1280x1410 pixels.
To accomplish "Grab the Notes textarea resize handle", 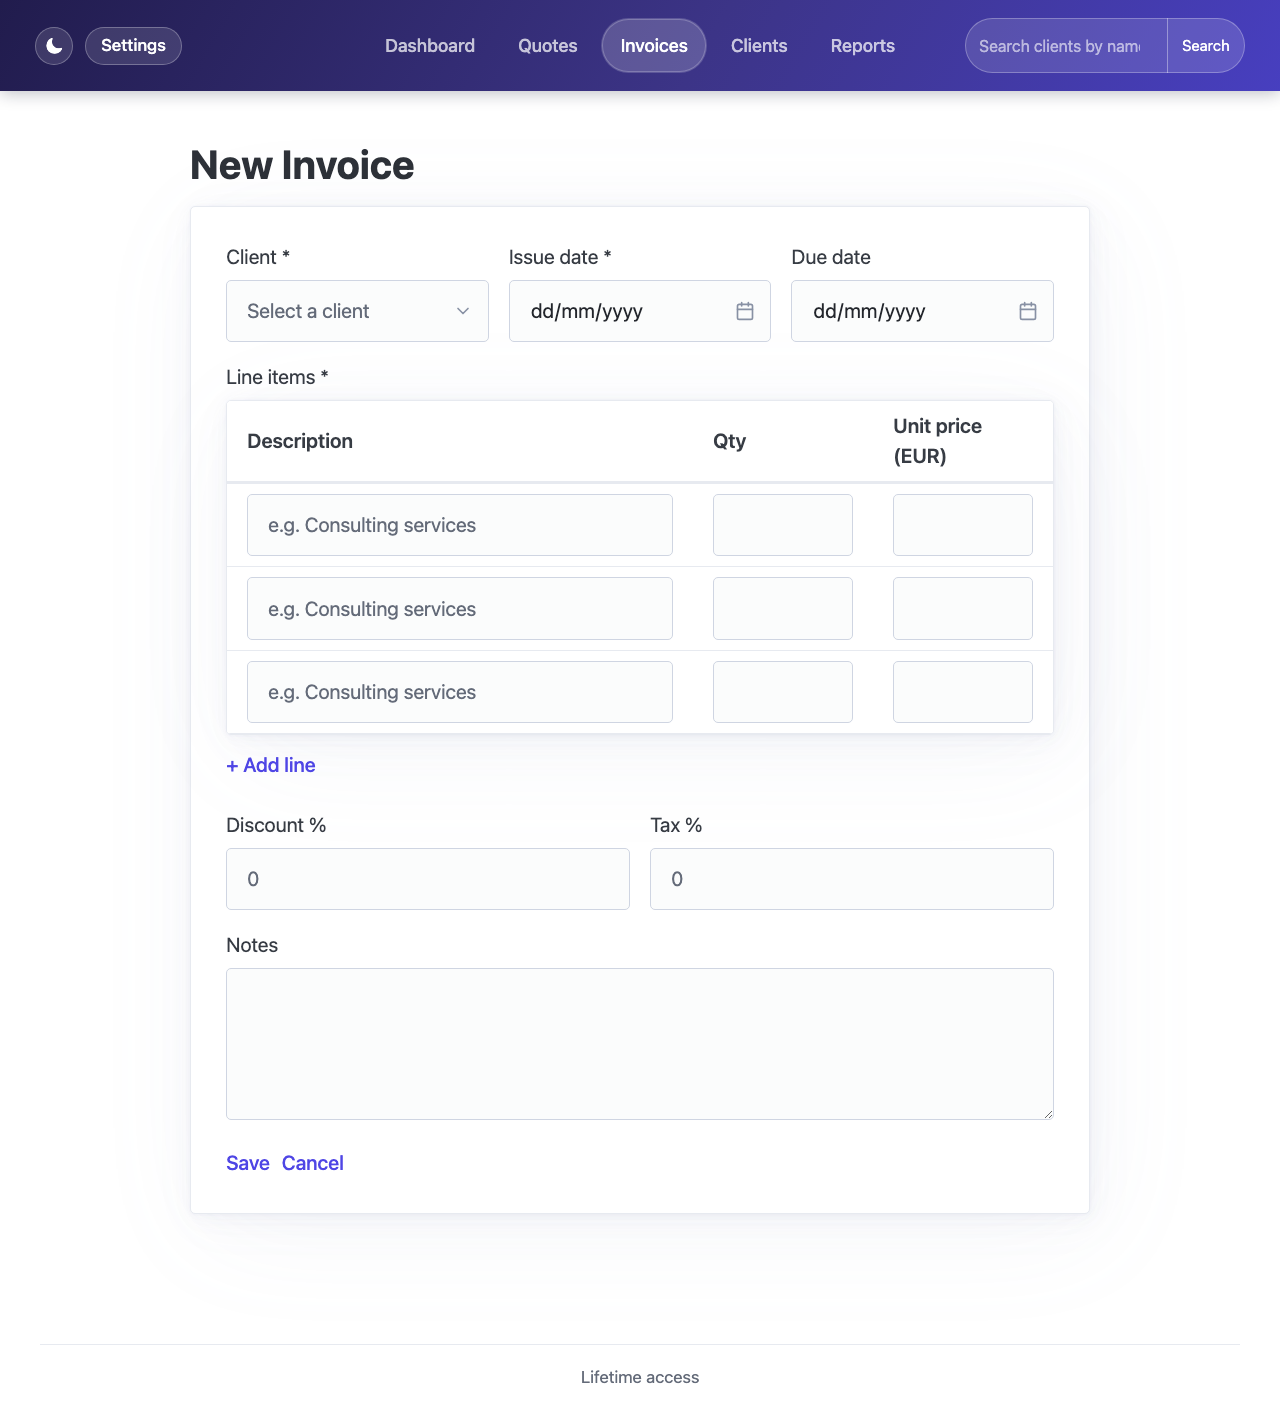I will tap(1047, 1113).
